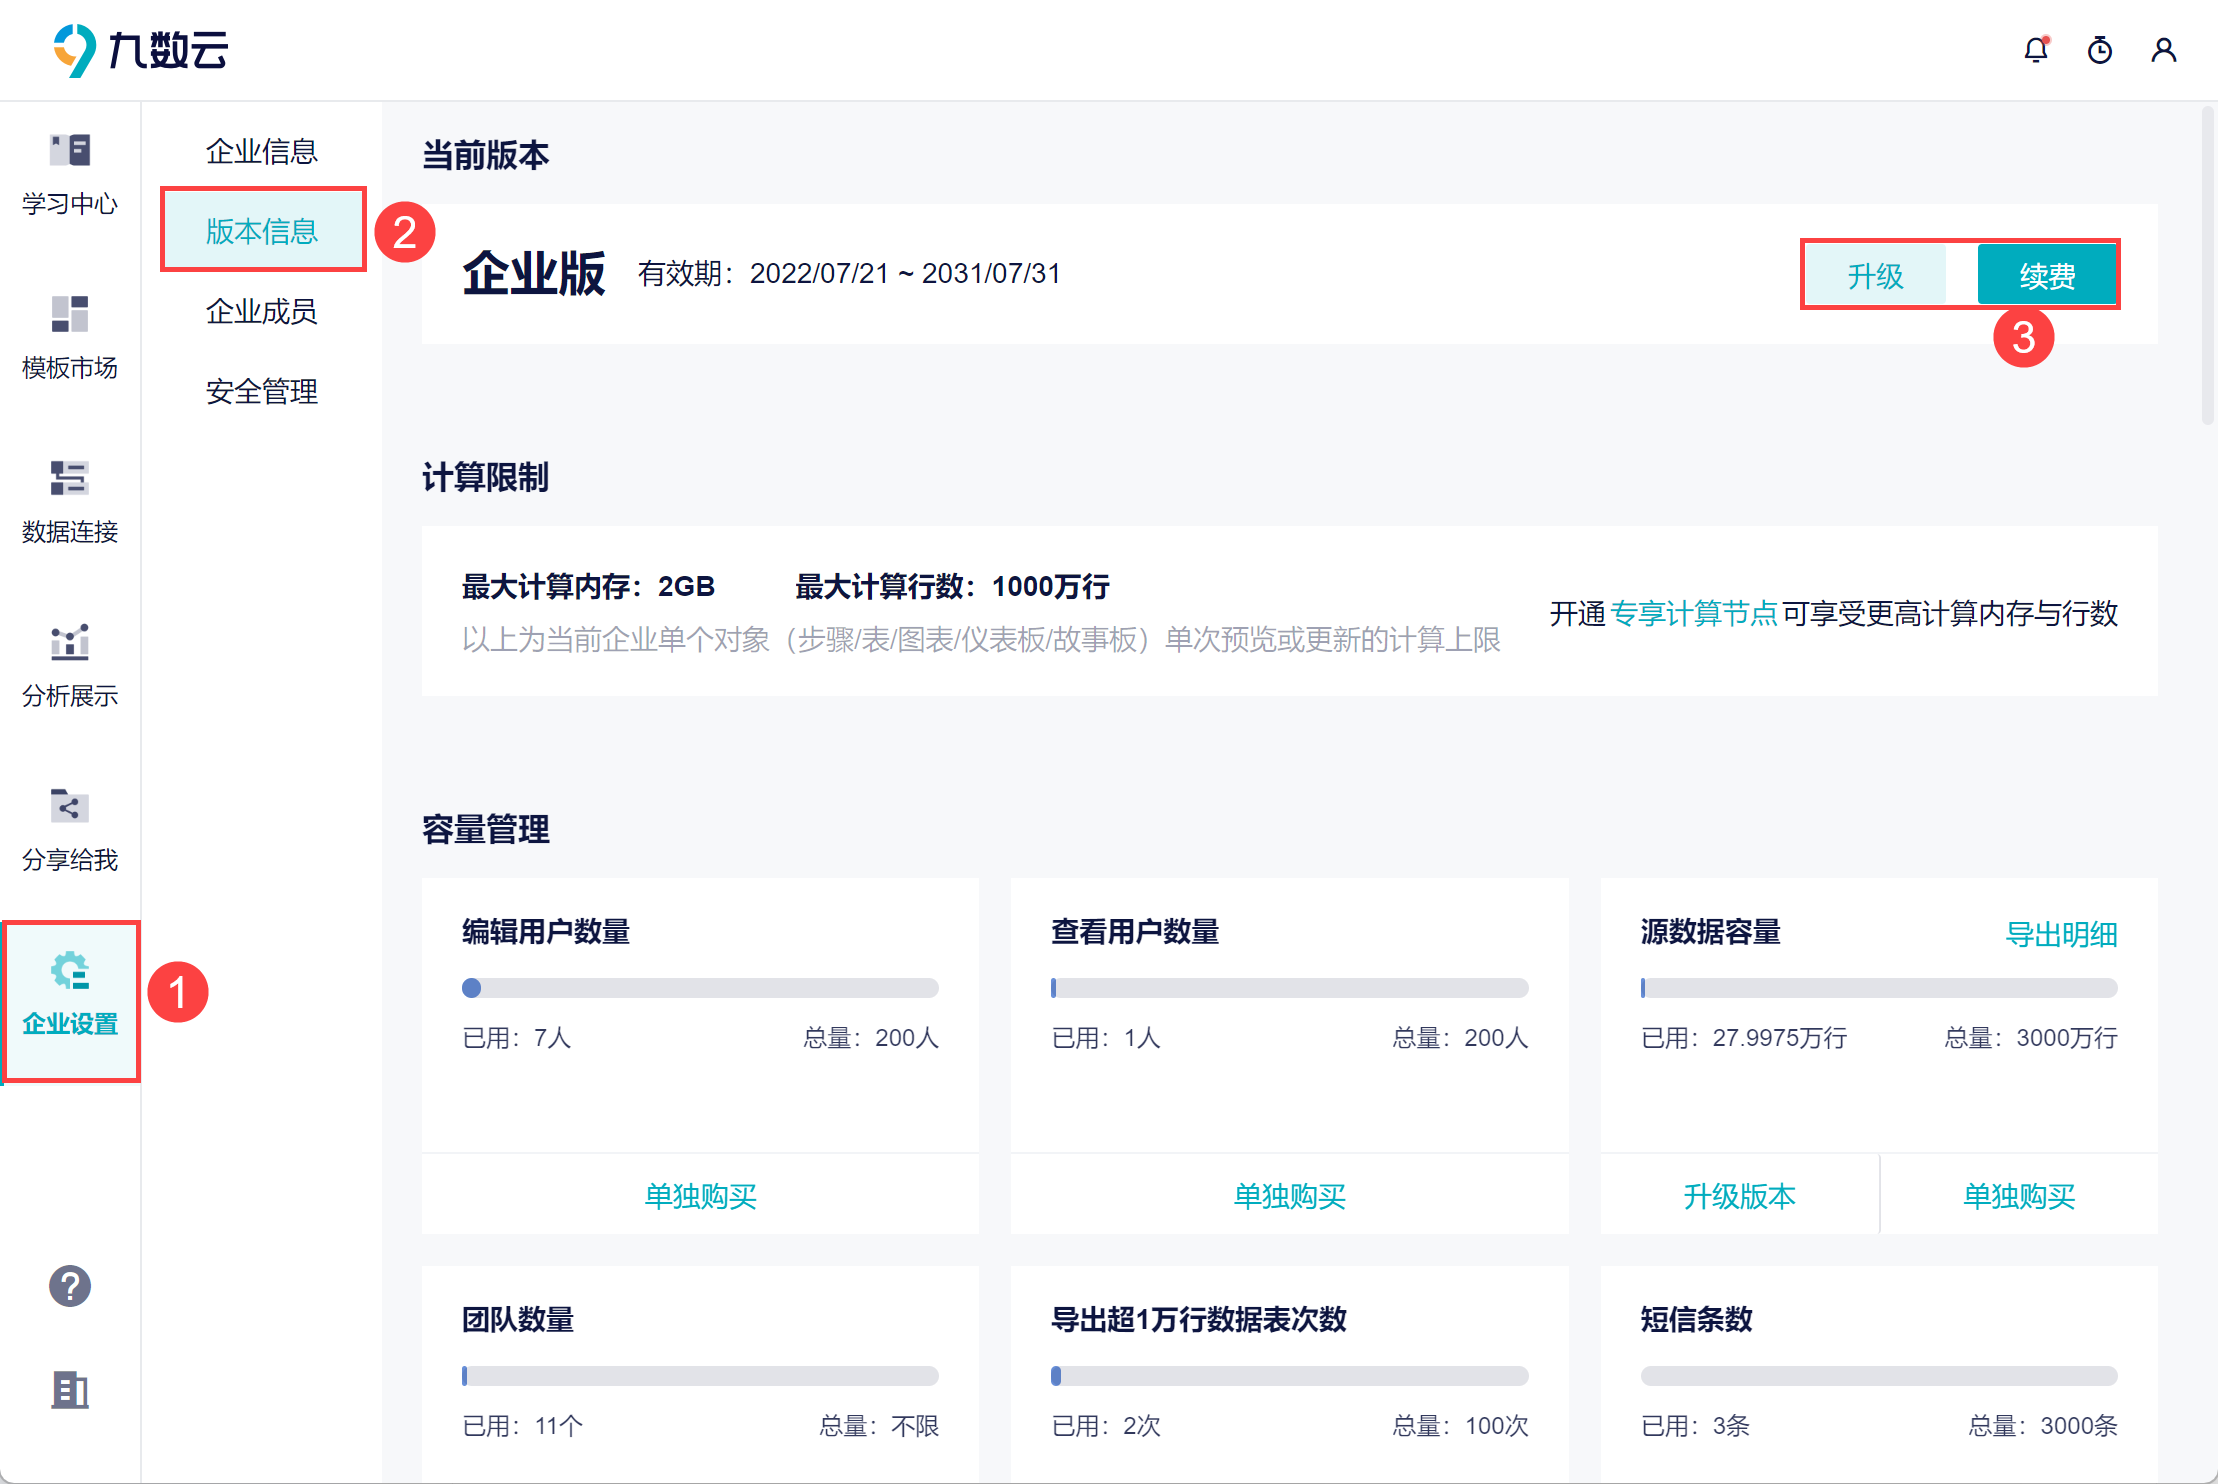Open 安全管理 security management
The image size is (2218, 1484).
pos(261,392)
